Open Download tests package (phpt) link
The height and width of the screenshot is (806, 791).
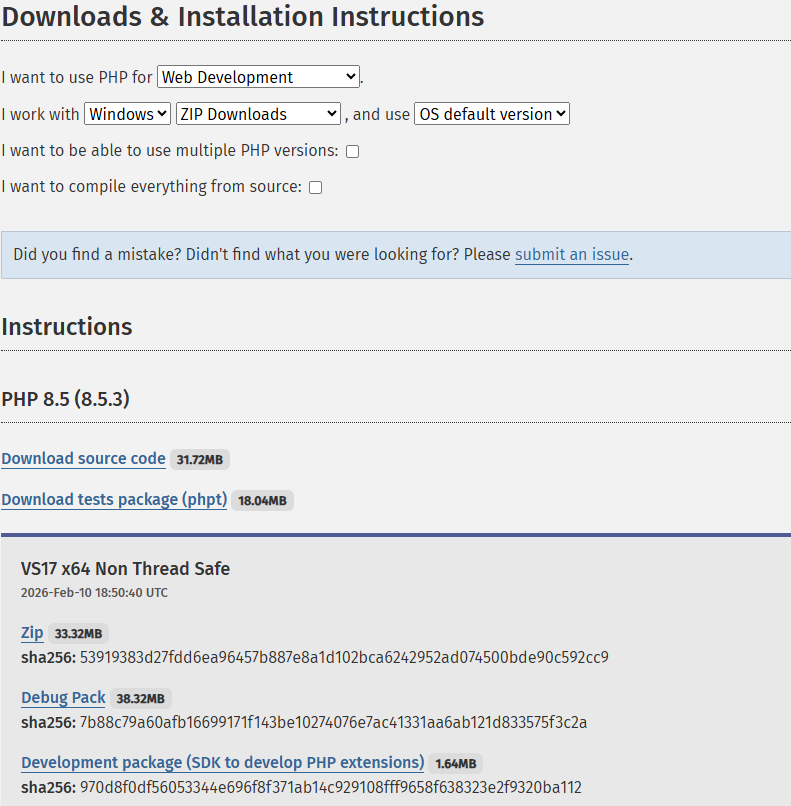click(x=114, y=500)
